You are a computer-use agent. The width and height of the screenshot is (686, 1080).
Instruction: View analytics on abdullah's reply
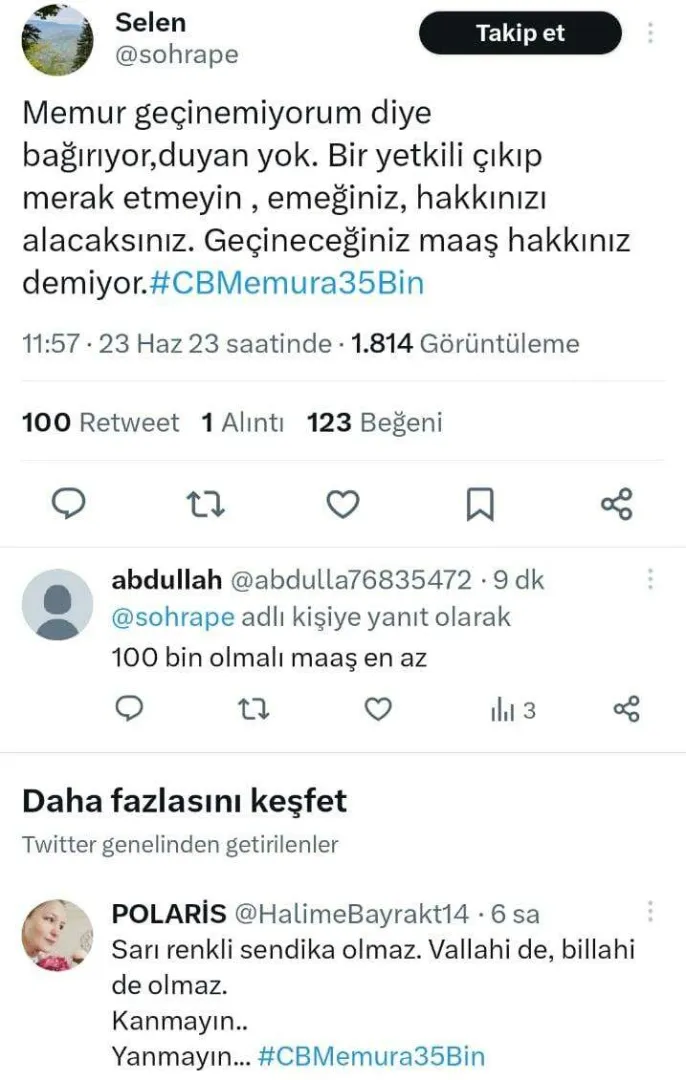click(x=512, y=710)
